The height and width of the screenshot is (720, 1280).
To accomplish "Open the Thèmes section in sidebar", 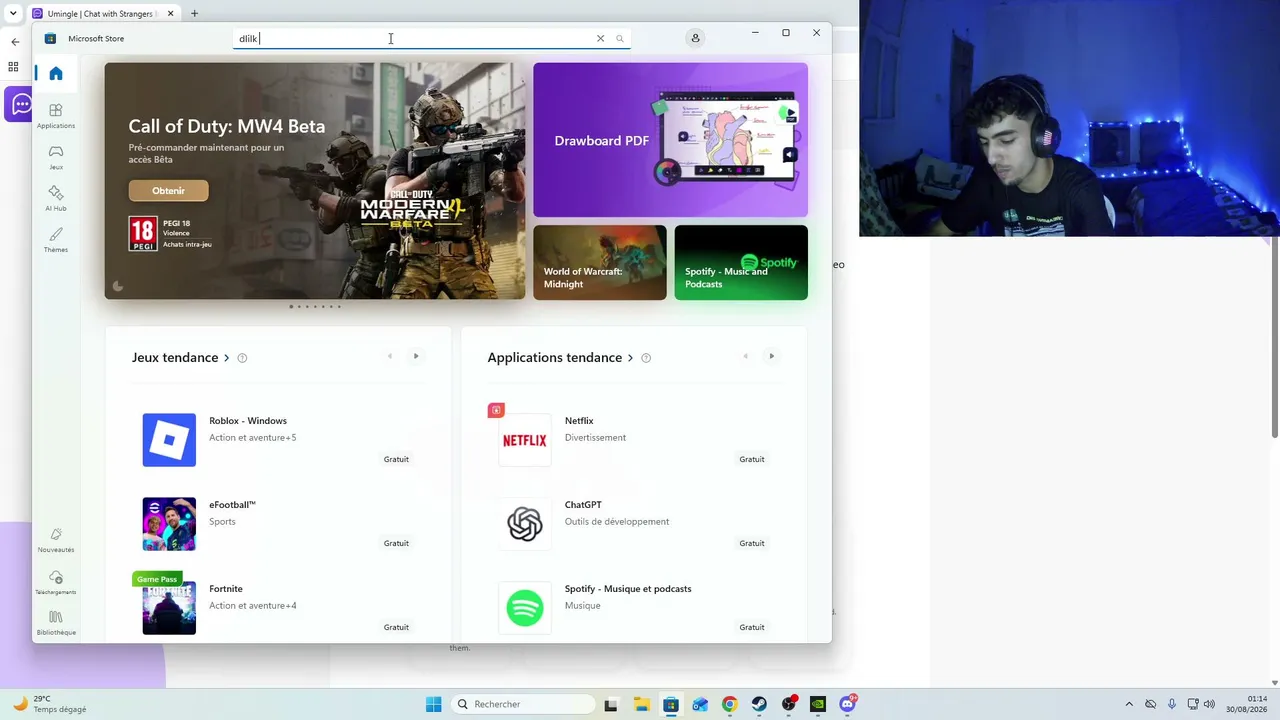I will (56, 240).
